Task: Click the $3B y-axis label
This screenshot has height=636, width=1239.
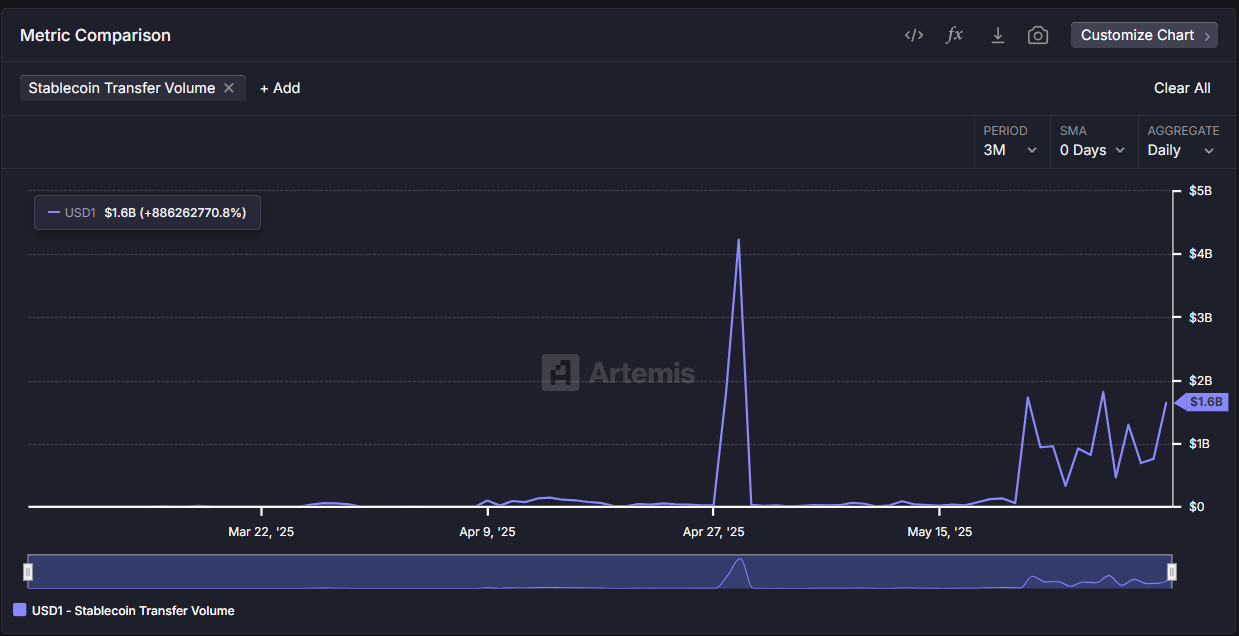Action: [x=1200, y=318]
